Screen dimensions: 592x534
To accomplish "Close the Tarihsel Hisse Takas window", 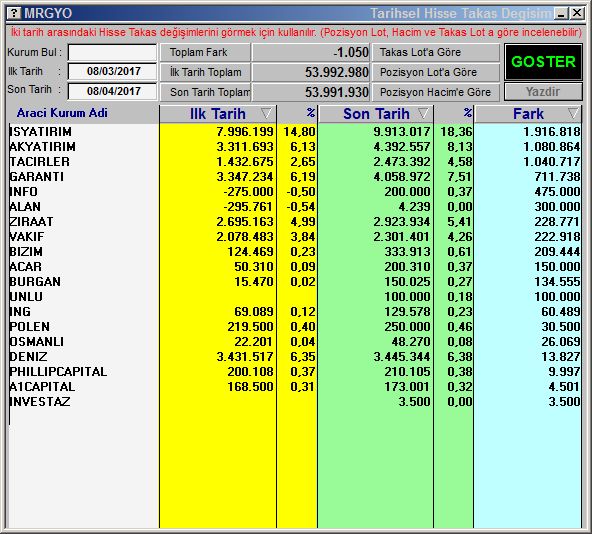I will click(577, 14).
